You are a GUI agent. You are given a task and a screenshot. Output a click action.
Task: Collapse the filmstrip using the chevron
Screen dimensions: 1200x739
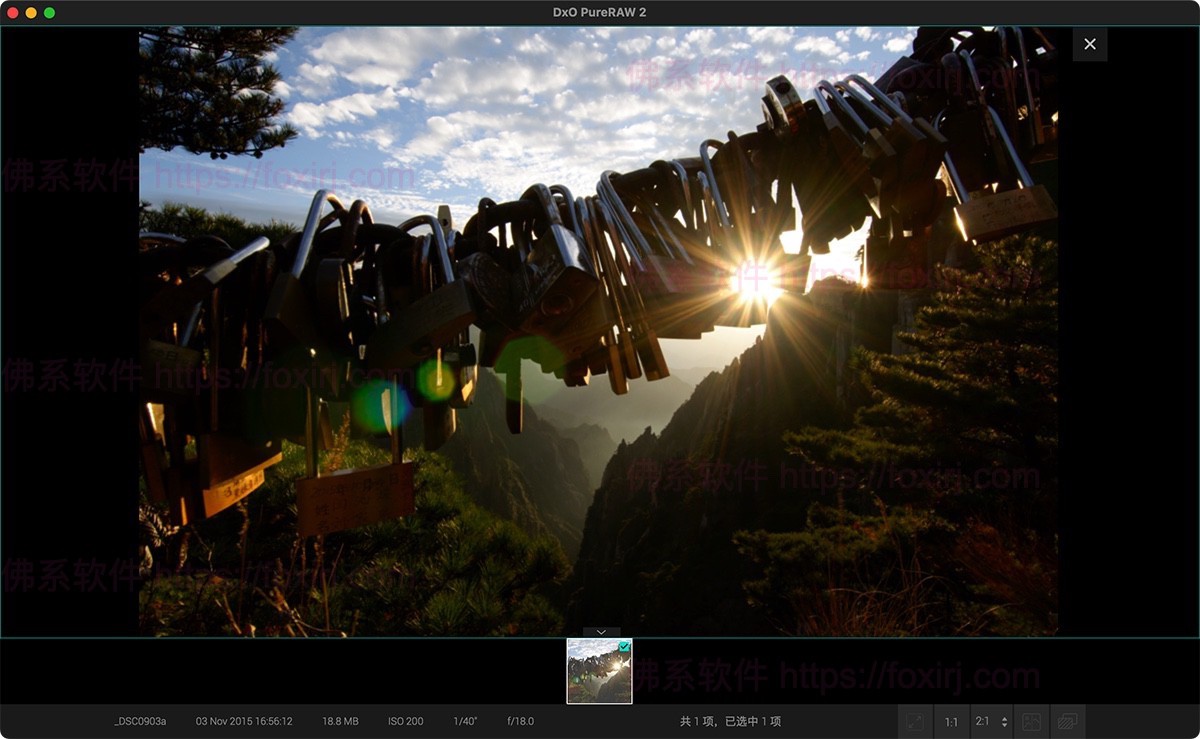601,632
